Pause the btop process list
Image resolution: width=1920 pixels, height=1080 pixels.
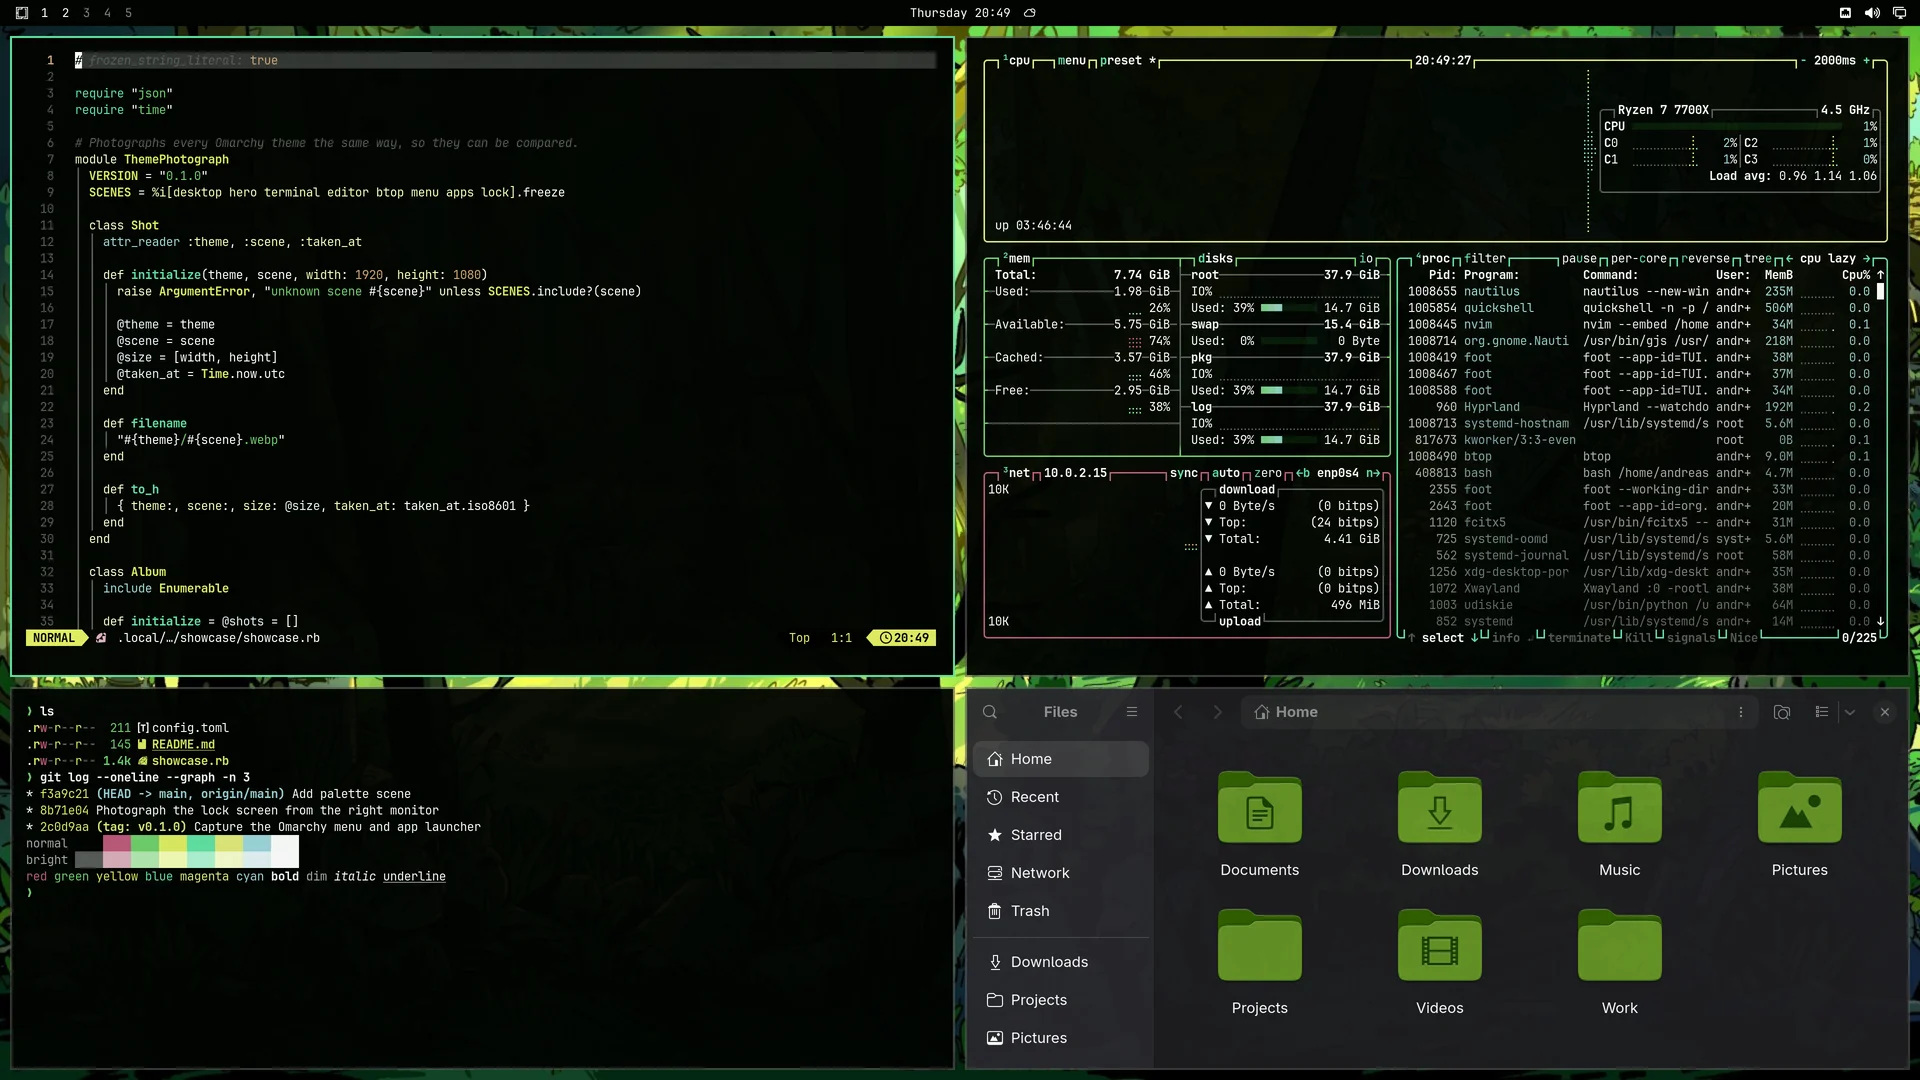1579,258
